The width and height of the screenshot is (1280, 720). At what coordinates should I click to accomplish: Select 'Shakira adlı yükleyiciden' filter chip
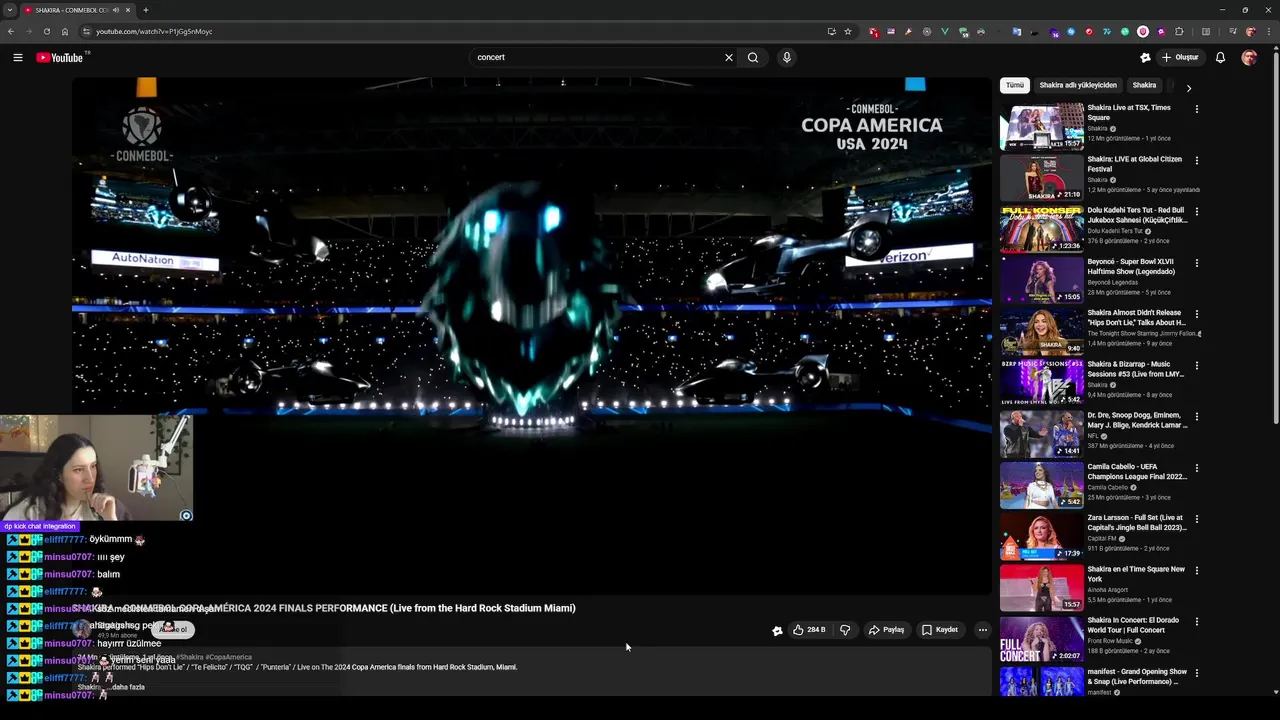(1078, 85)
